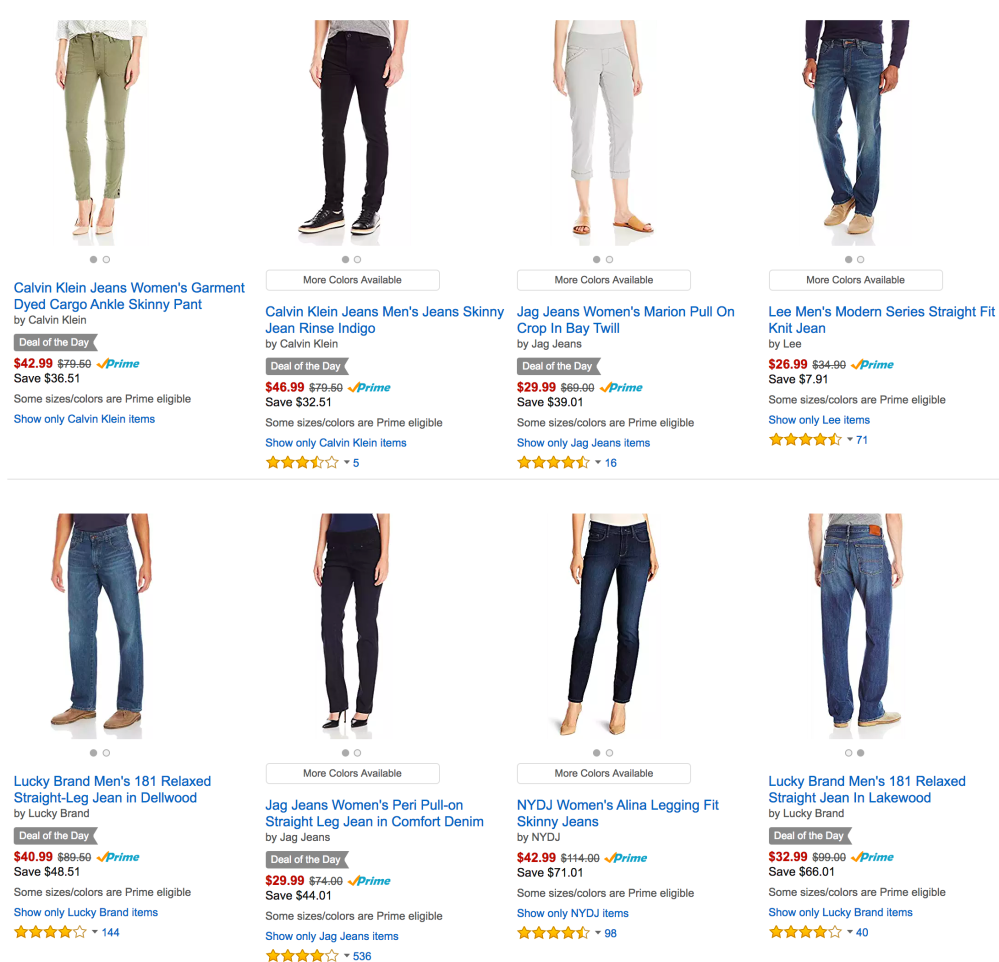Select first image dot under Lucky Brand Lakewood jean
Viewport: 999px width, 962px height.
coord(849,753)
